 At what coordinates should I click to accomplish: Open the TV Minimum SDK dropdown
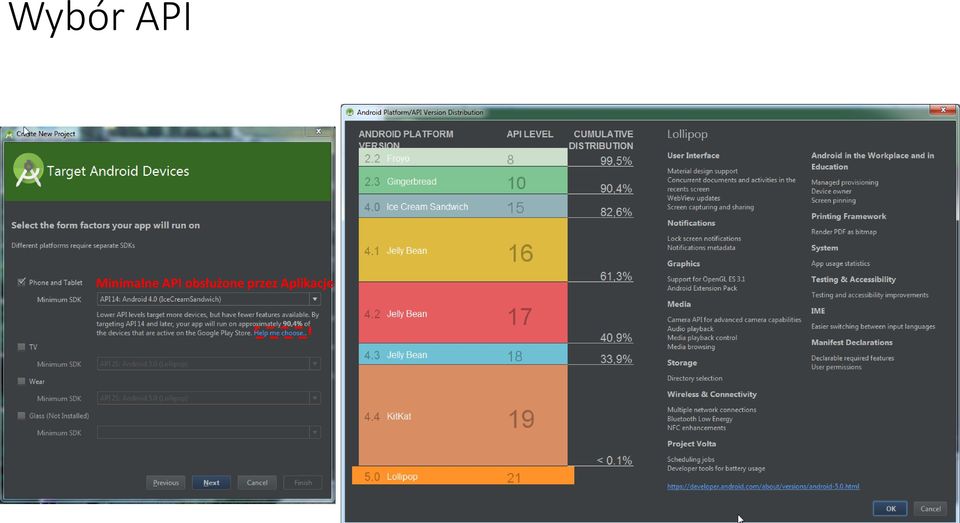(209, 364)
